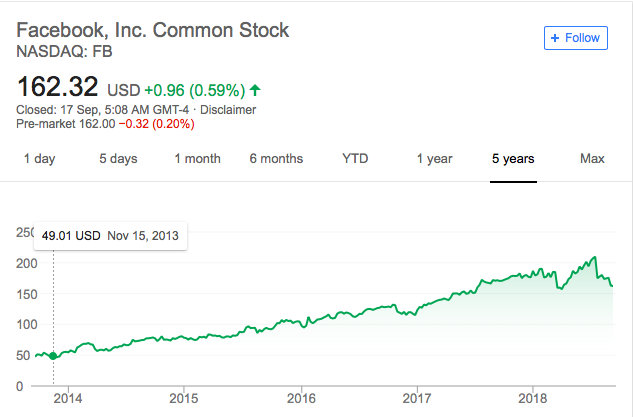Click the 49.01 USD chart tooltip

[x=111, y=237]
